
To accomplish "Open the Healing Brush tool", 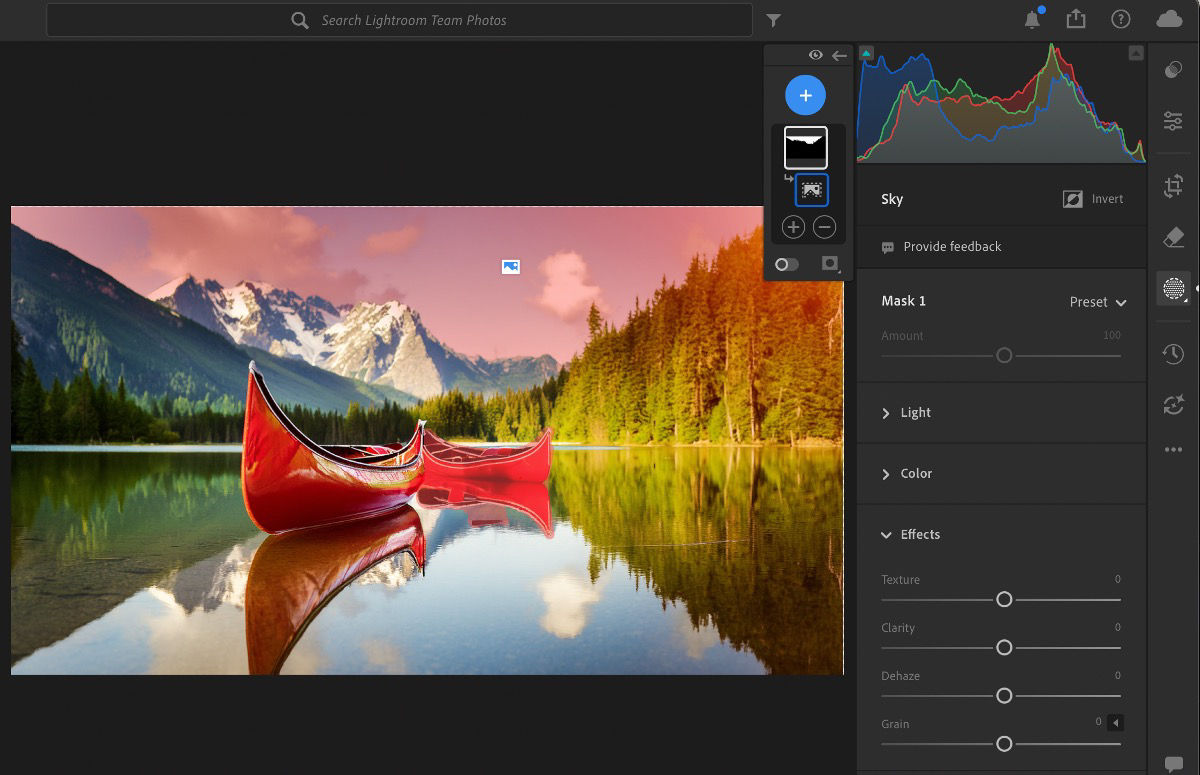I will coord(1173,237).
